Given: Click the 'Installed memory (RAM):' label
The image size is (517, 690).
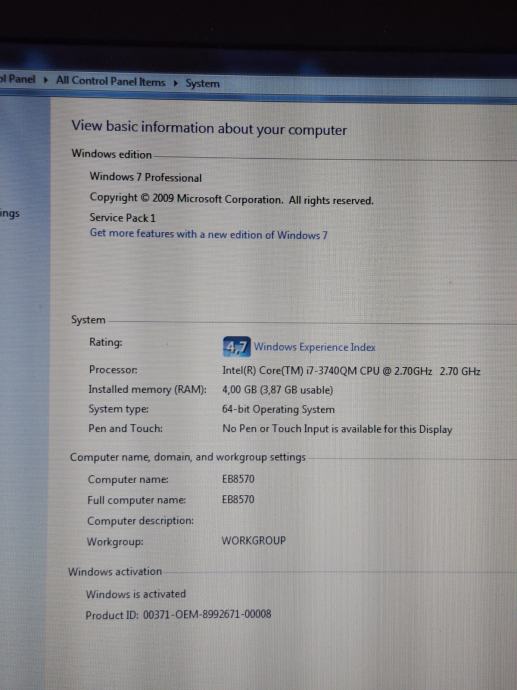Looking at the screenshot, I should 147,389.
